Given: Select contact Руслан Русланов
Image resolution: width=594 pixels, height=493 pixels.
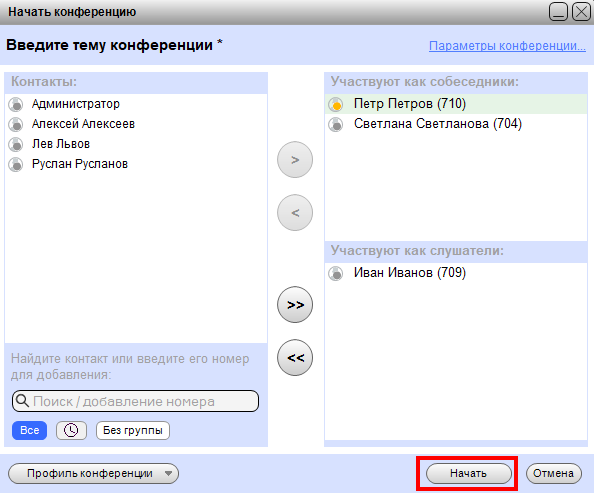Looking at the screenshot, I should tap(80, 164).
